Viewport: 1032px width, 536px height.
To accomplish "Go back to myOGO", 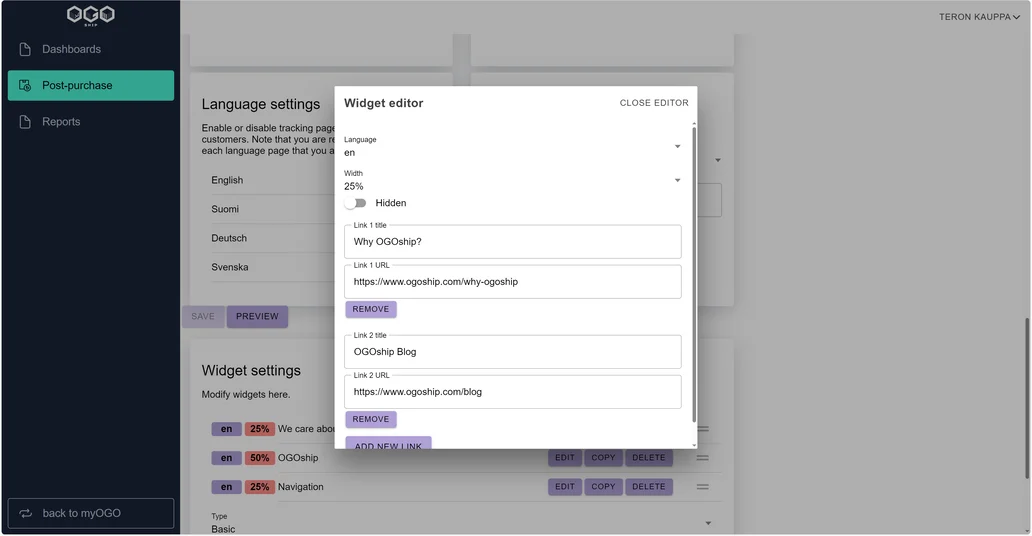I will point(91,514).
